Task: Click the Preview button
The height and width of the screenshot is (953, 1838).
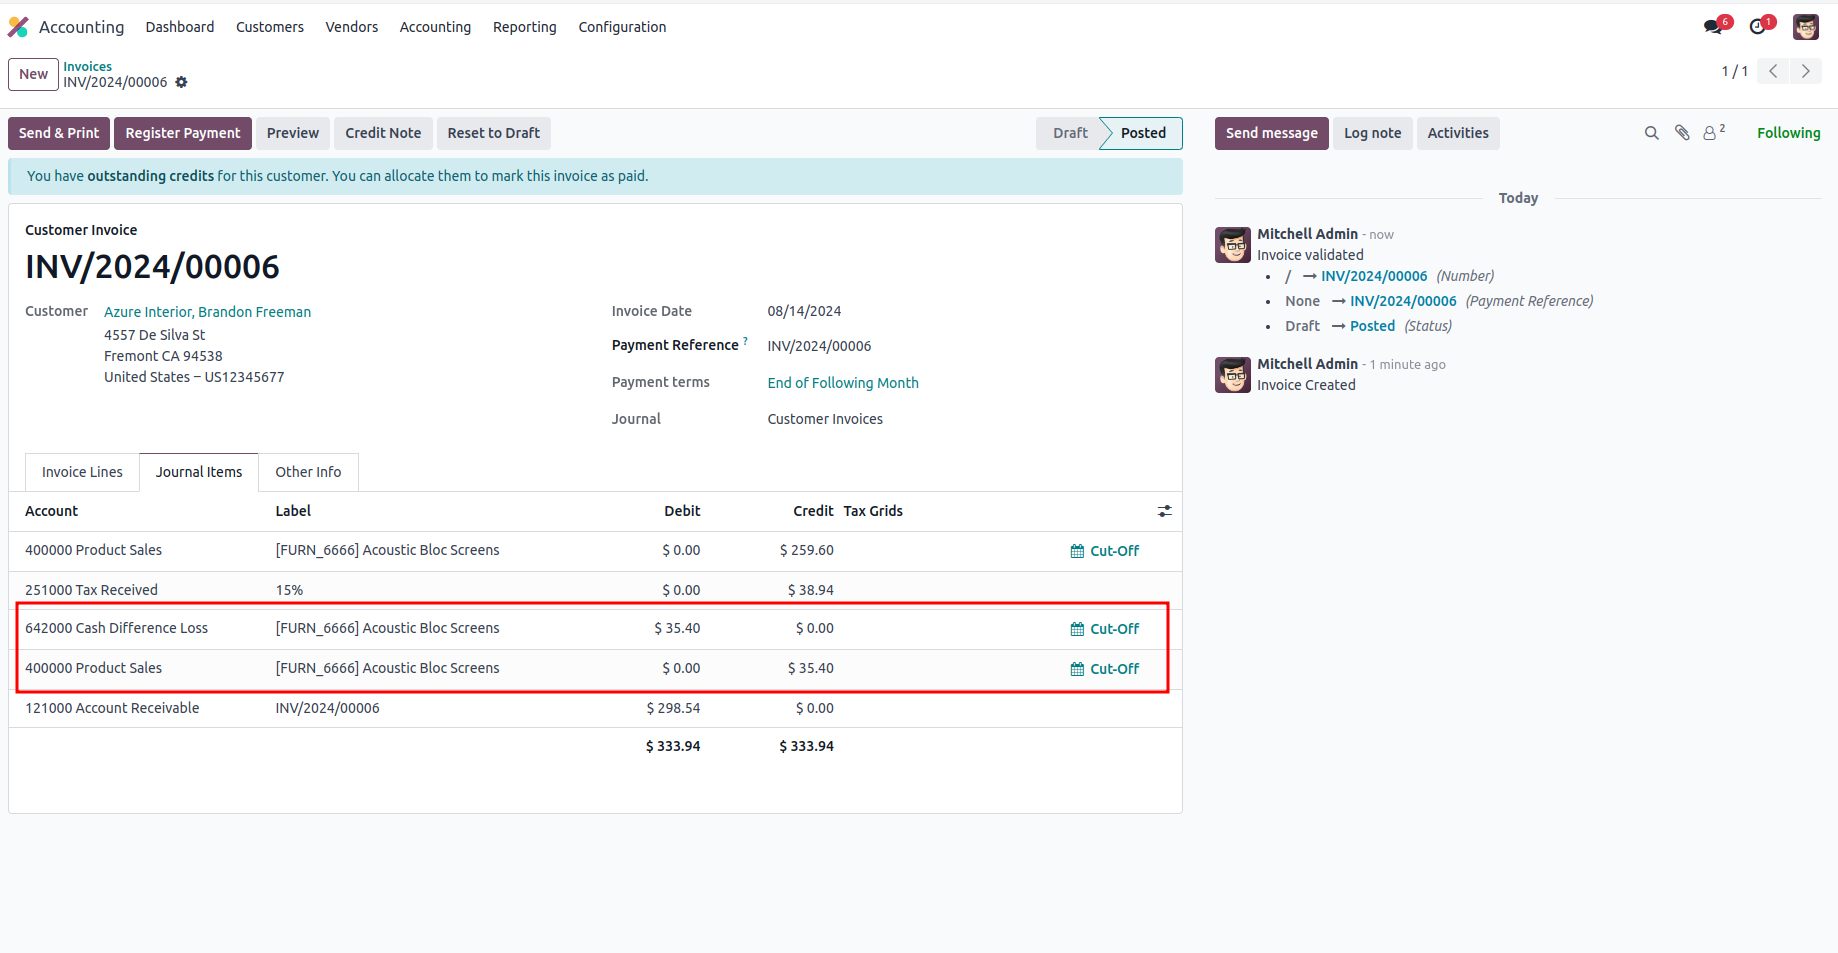Action: [x=293, y=133]
